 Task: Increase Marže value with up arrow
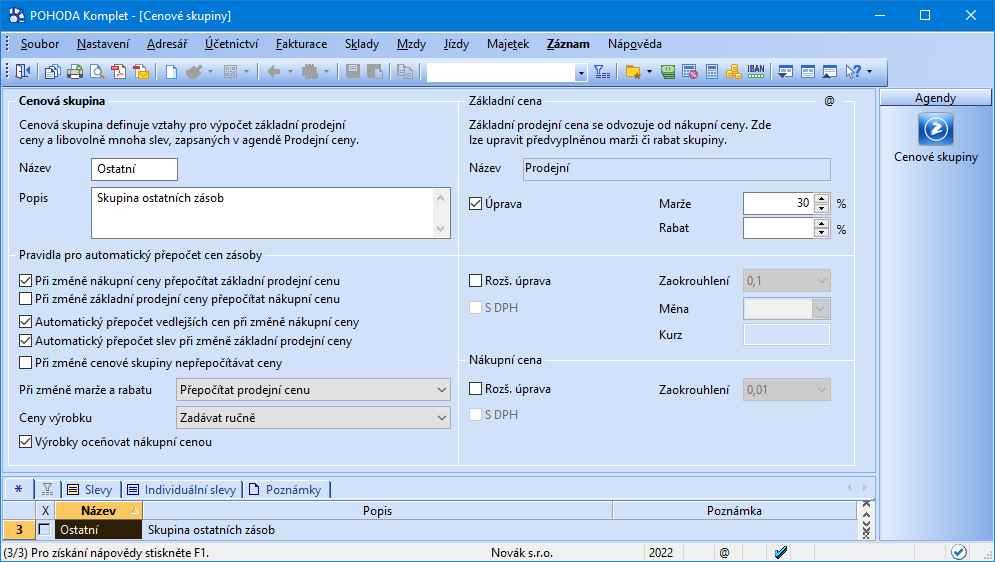click(822, 198)
